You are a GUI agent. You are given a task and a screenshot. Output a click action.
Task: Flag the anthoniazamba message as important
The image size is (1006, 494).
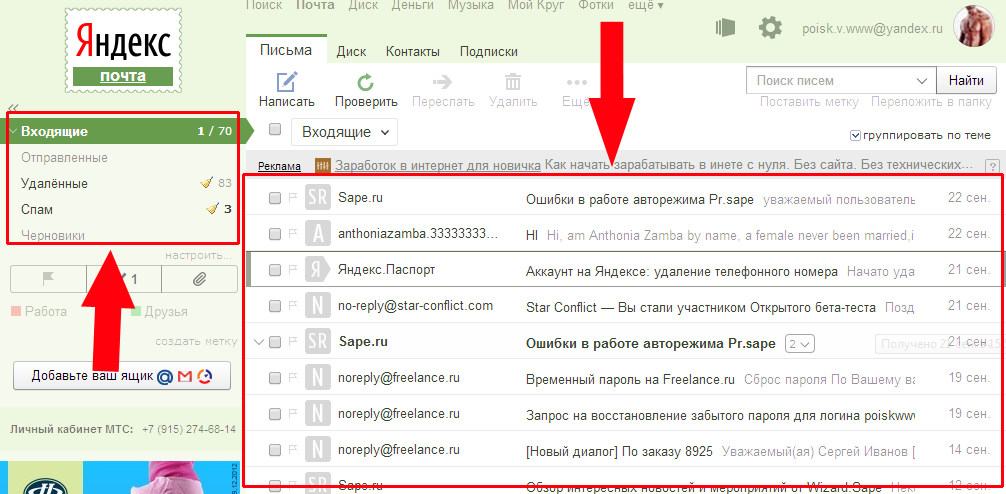(x=293, y=235)
